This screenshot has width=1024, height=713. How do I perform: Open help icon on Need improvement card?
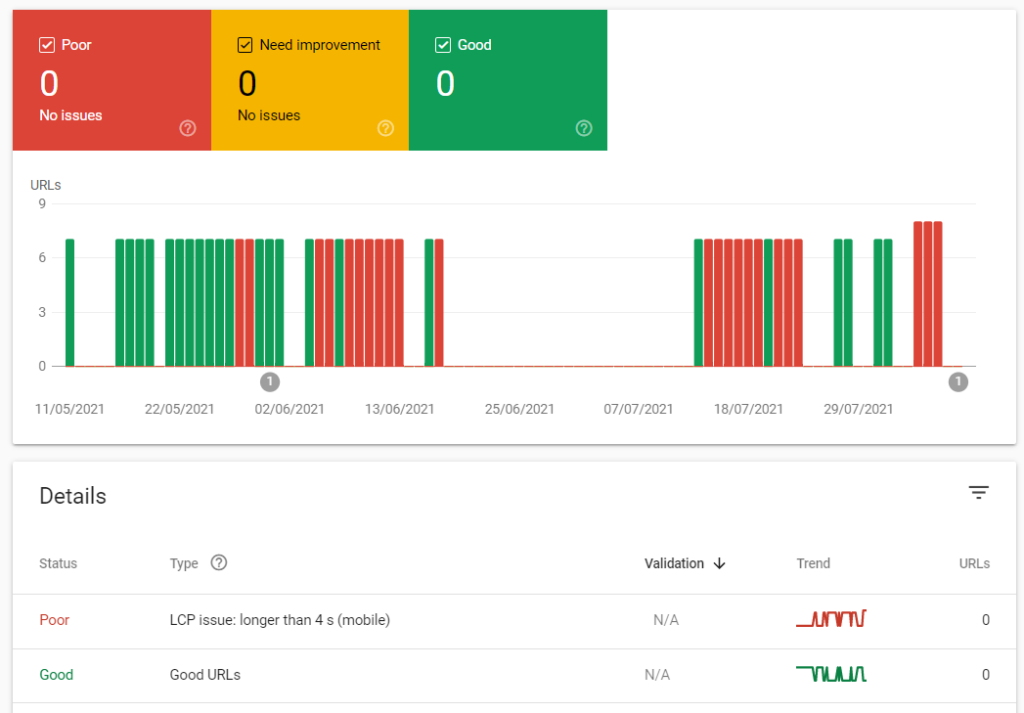[x=385, y=128]
